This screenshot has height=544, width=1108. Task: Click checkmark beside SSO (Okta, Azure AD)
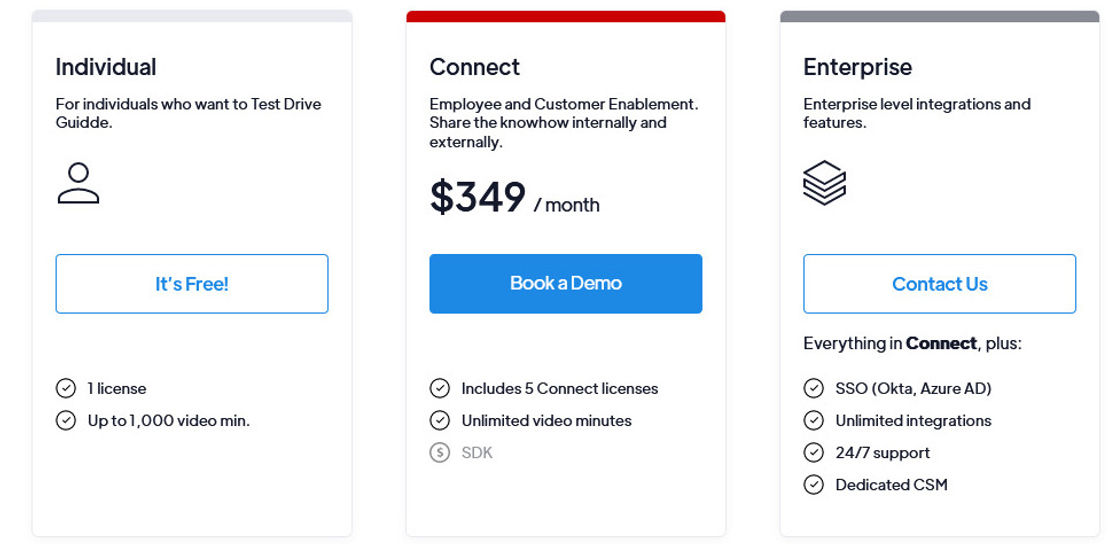click(813, 388)
